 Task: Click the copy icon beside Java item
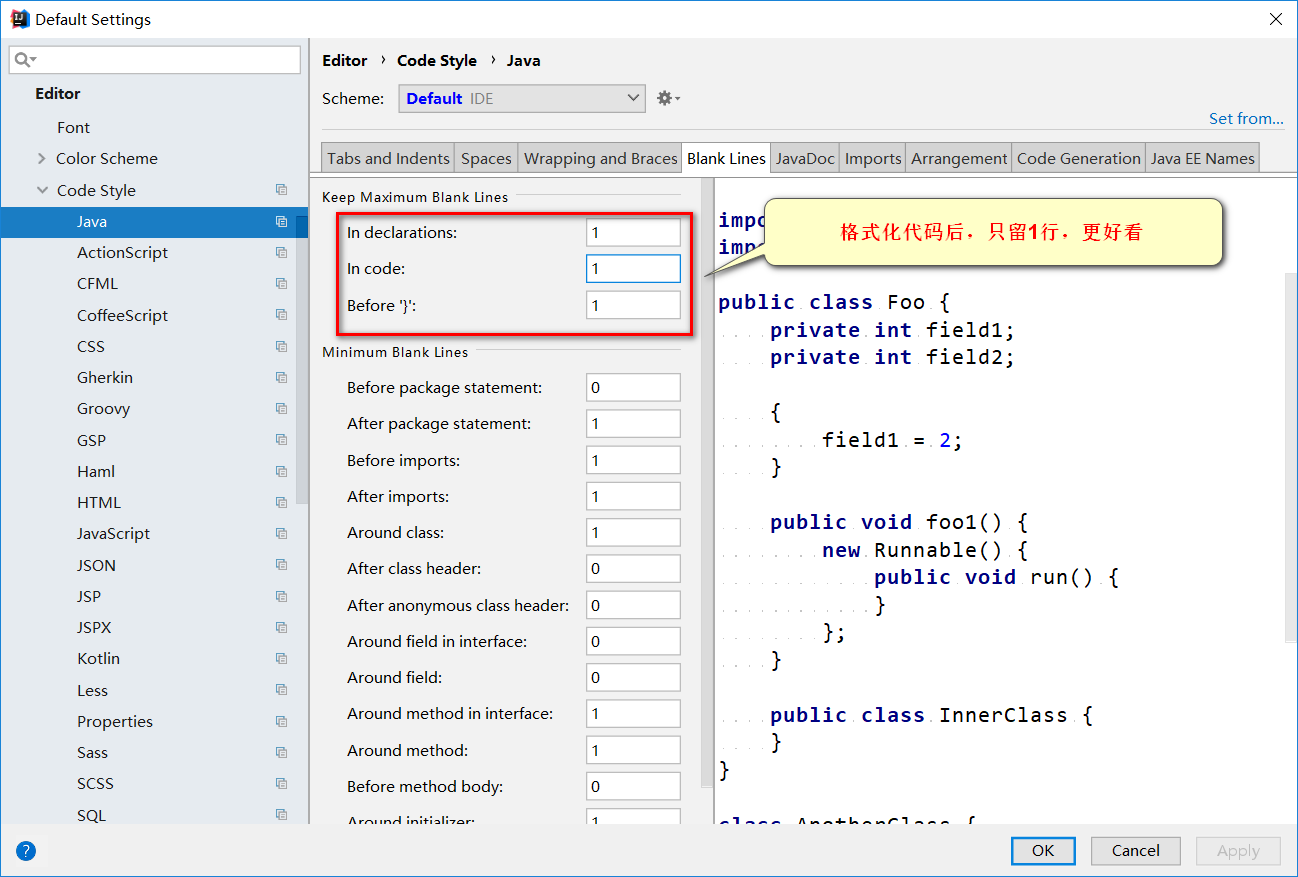[x=281, y=222]
